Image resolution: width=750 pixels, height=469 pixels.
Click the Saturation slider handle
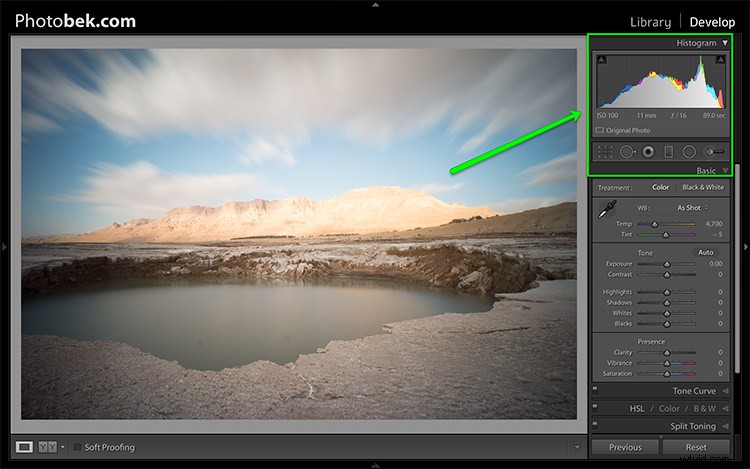[x=667, y=373]
